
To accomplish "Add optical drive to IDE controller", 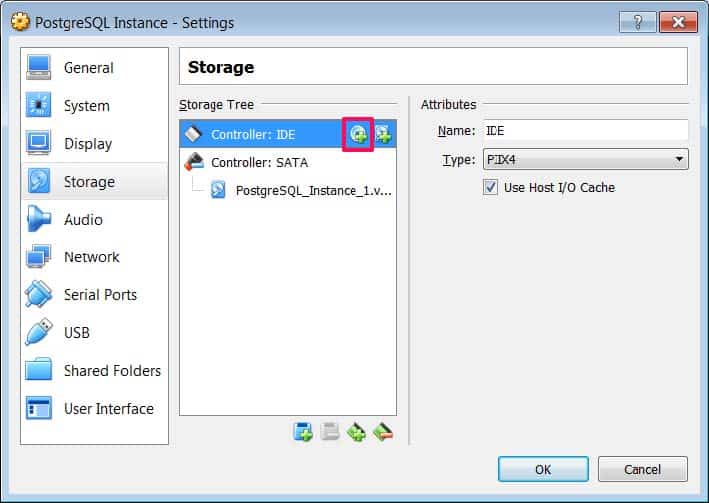I will pos(358,134).
